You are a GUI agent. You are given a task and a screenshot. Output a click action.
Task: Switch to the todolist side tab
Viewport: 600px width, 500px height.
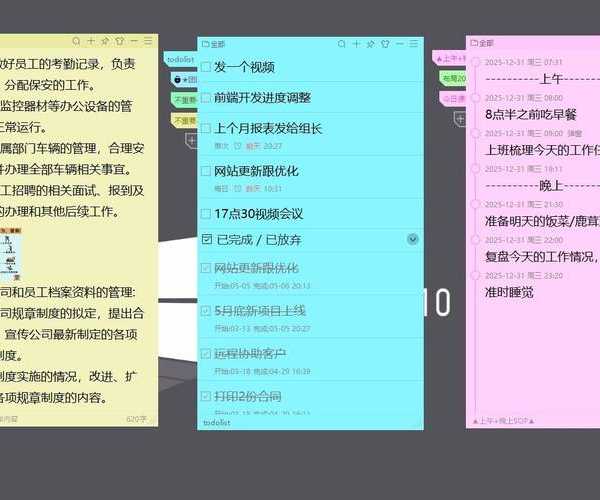(x=181, y=59)
